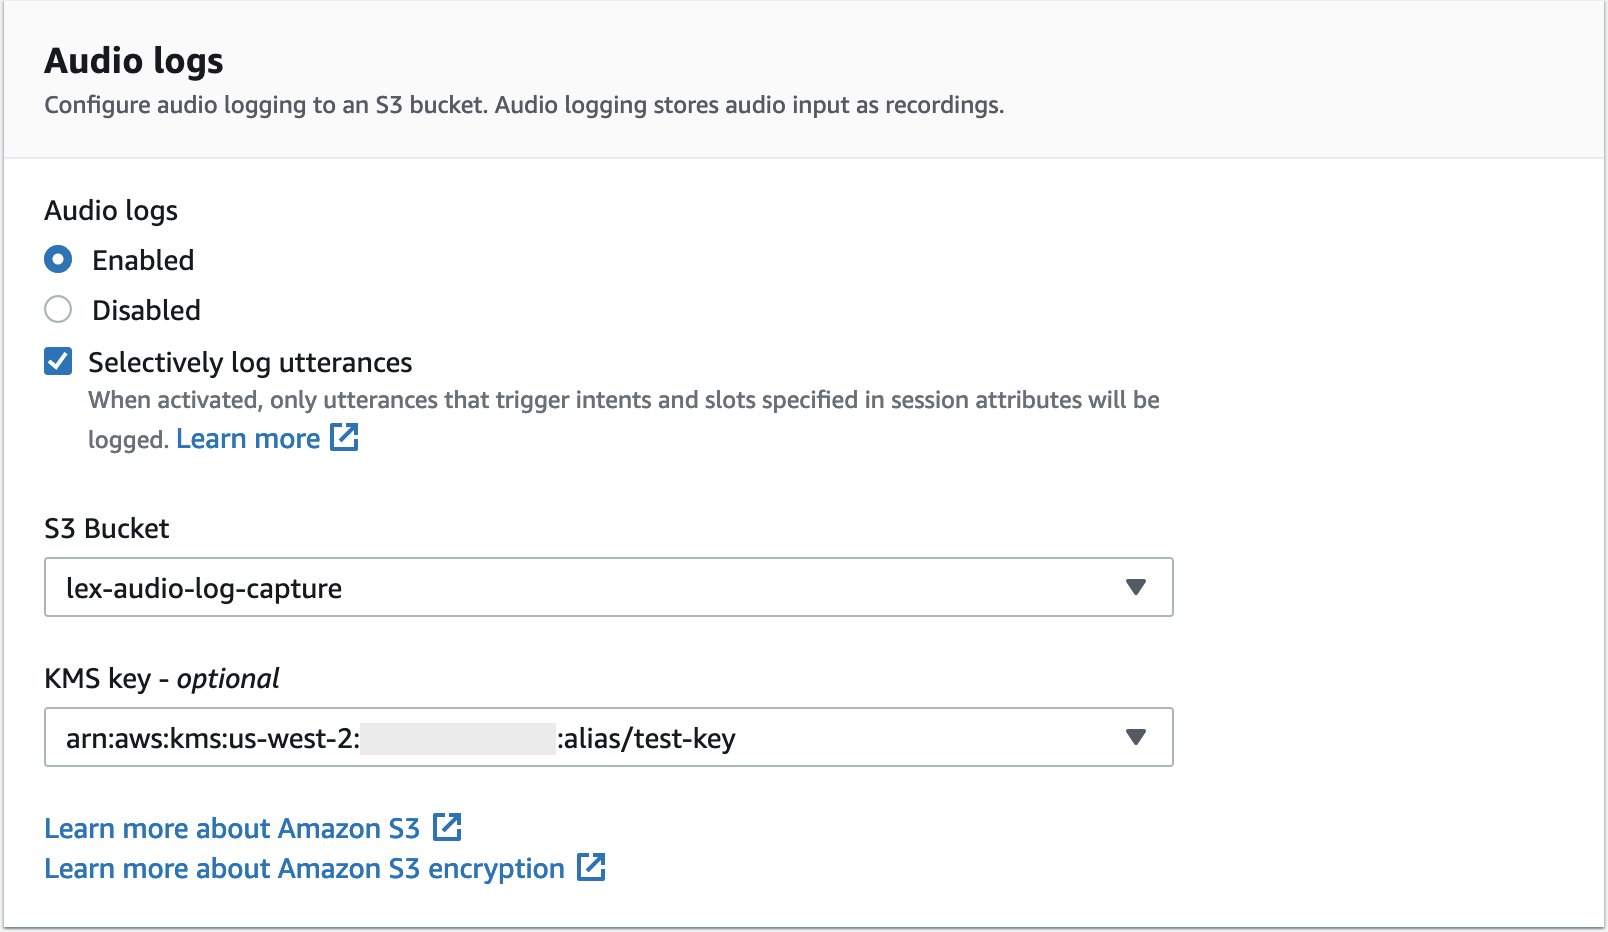Click external-link icon beside 'S3 encryption'
The image size is (1608, 932).
(x=591, y=867)
